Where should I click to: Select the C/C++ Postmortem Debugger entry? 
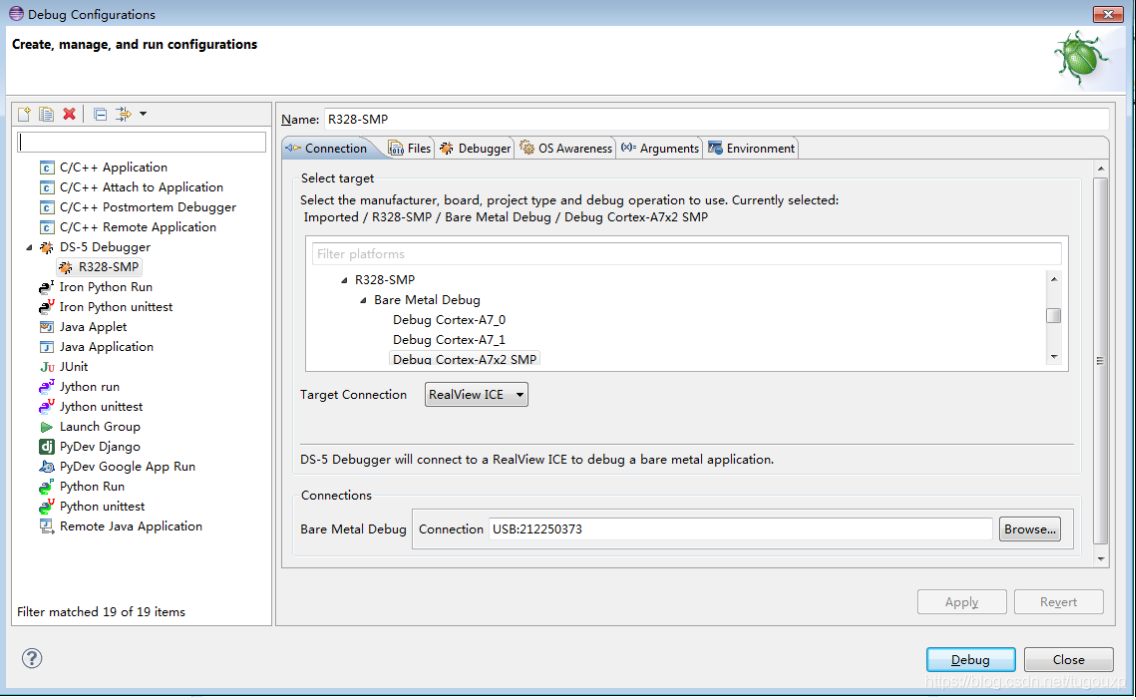click(x=148, y=207)
